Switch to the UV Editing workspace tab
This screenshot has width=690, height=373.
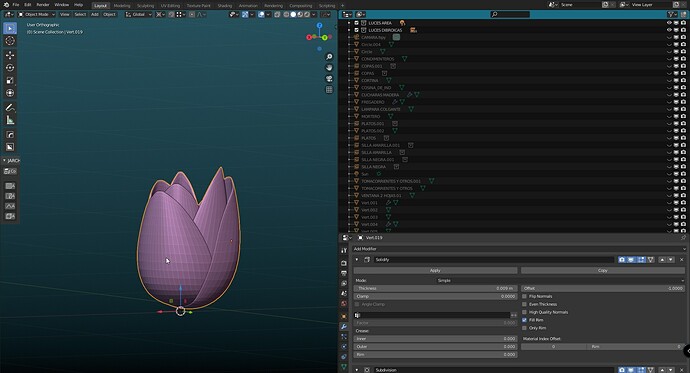click(170, 6)
